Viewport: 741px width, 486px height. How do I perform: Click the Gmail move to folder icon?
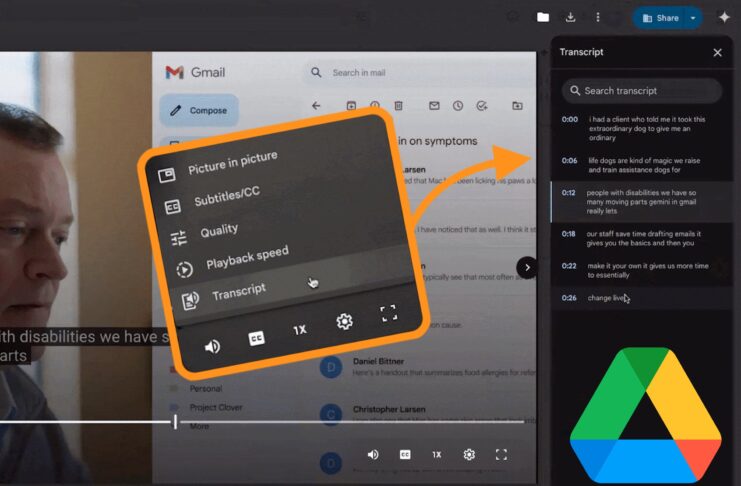click(x=517, y=105)
